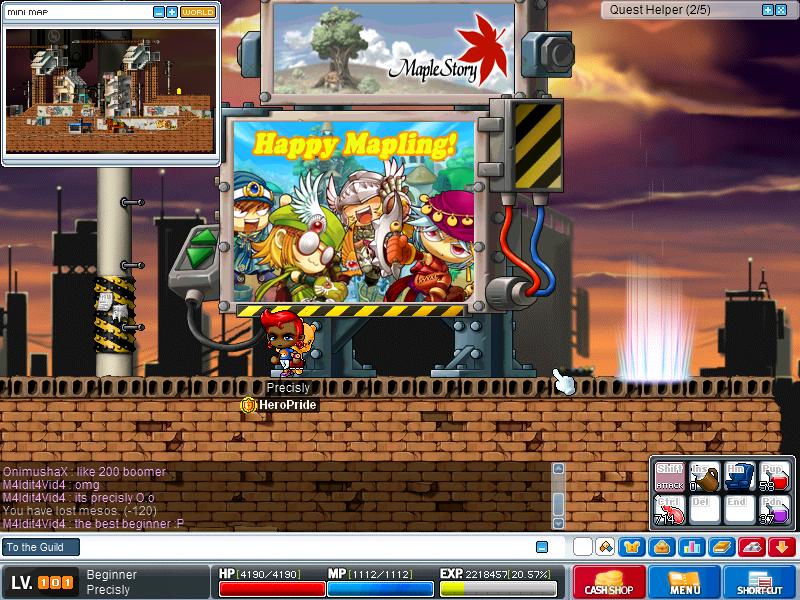Viewport: 800px width, 600px height.
Task: Click chat line 'M4ldit4Vid4 : omg'
Action: 51,485
